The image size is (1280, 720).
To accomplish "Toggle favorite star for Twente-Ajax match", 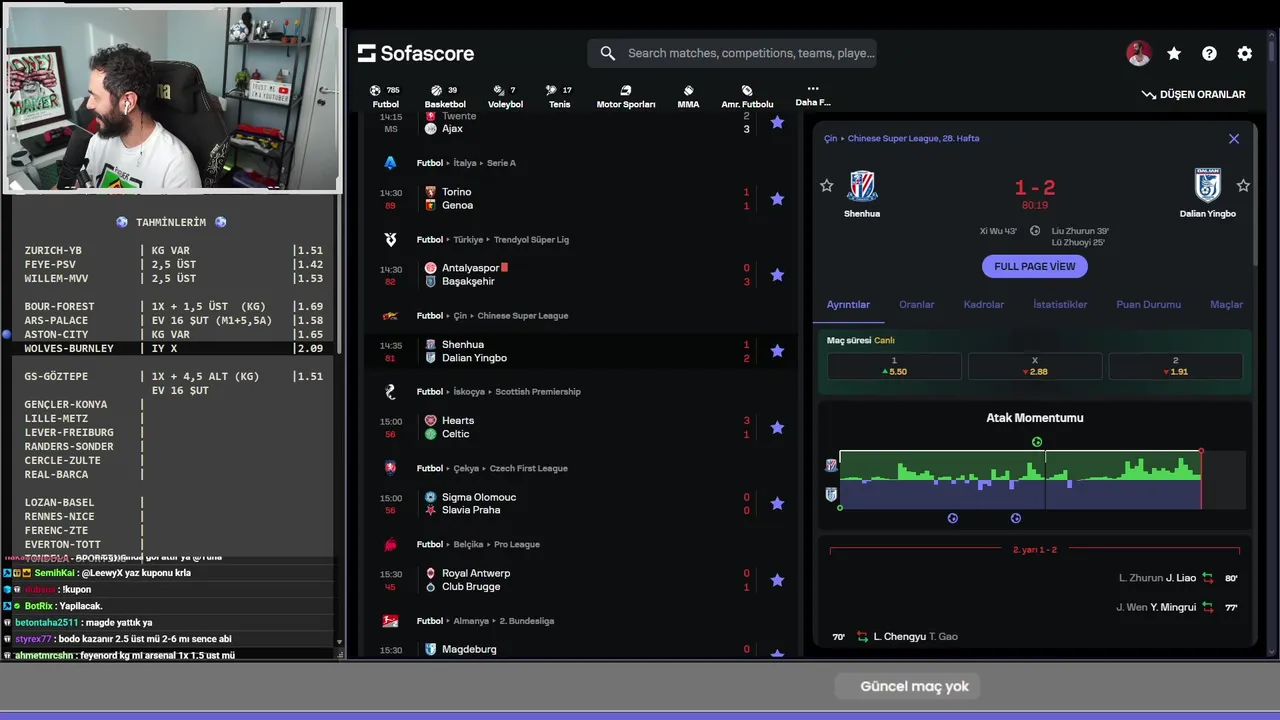I will [x=777, y=122].
